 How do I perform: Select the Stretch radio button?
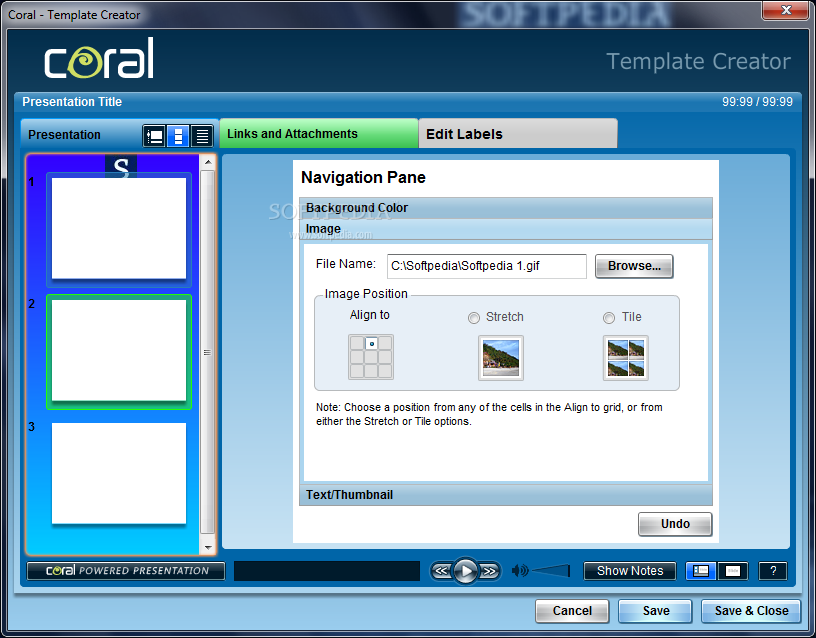tap(474, 317)
